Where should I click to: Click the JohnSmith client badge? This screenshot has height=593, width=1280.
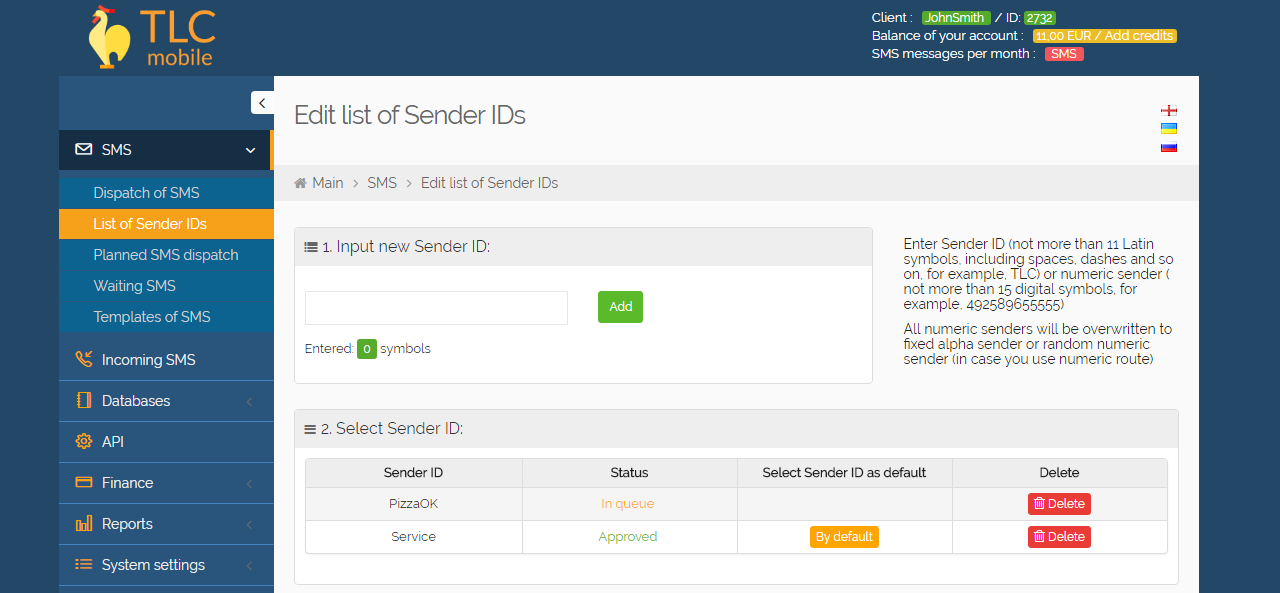pyautogui.click(x=955, y=18)
